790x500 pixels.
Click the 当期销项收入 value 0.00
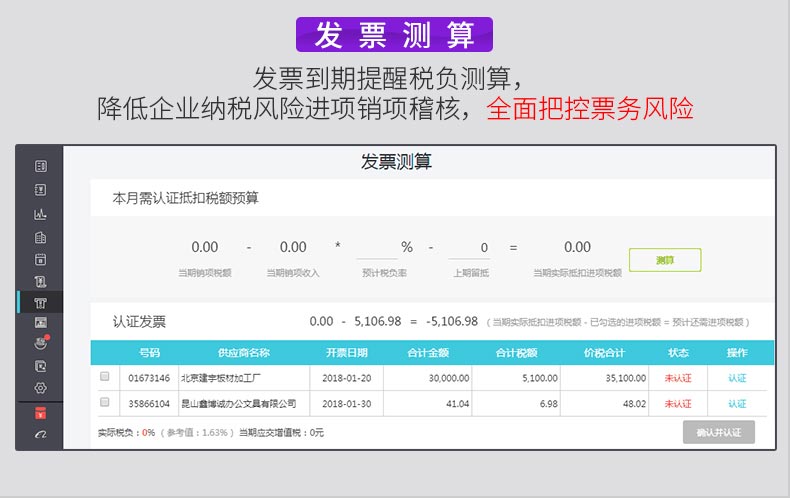click(x=293, y=247)
